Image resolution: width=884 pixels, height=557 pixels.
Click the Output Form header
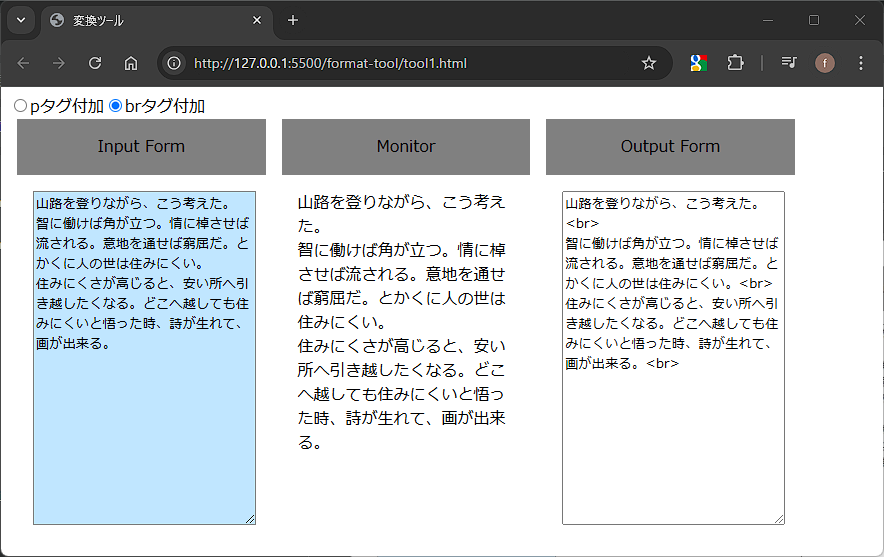point(670,147)
